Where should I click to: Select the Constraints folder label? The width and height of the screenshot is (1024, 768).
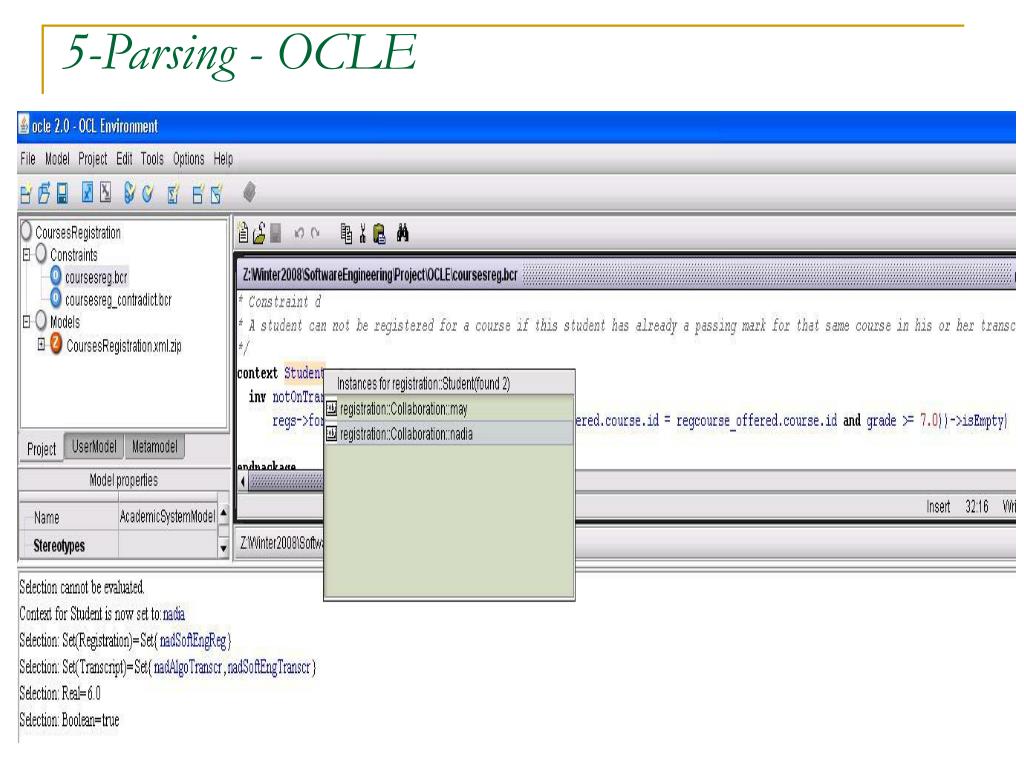pyautogui.click(x=73, y=254)
